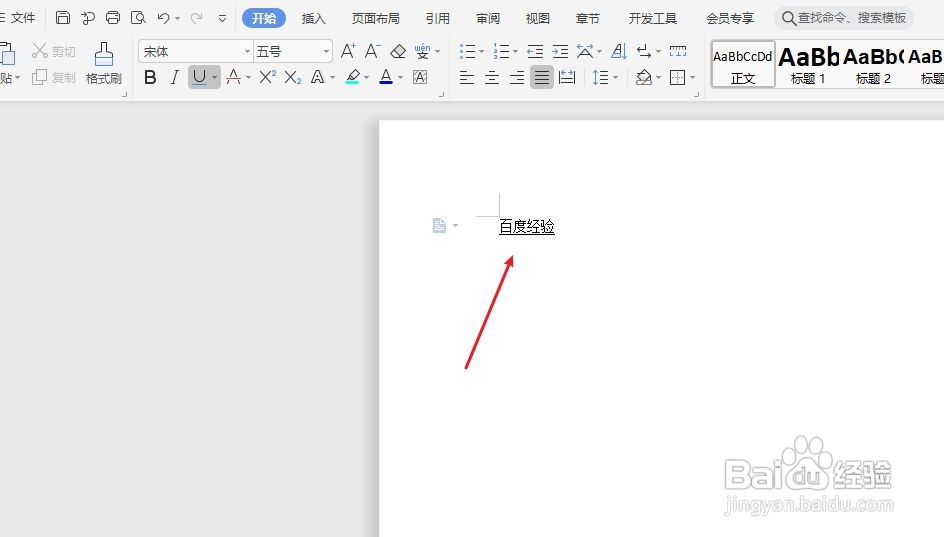Click the Undo arrow icon
944x537 pixels.
163,18
